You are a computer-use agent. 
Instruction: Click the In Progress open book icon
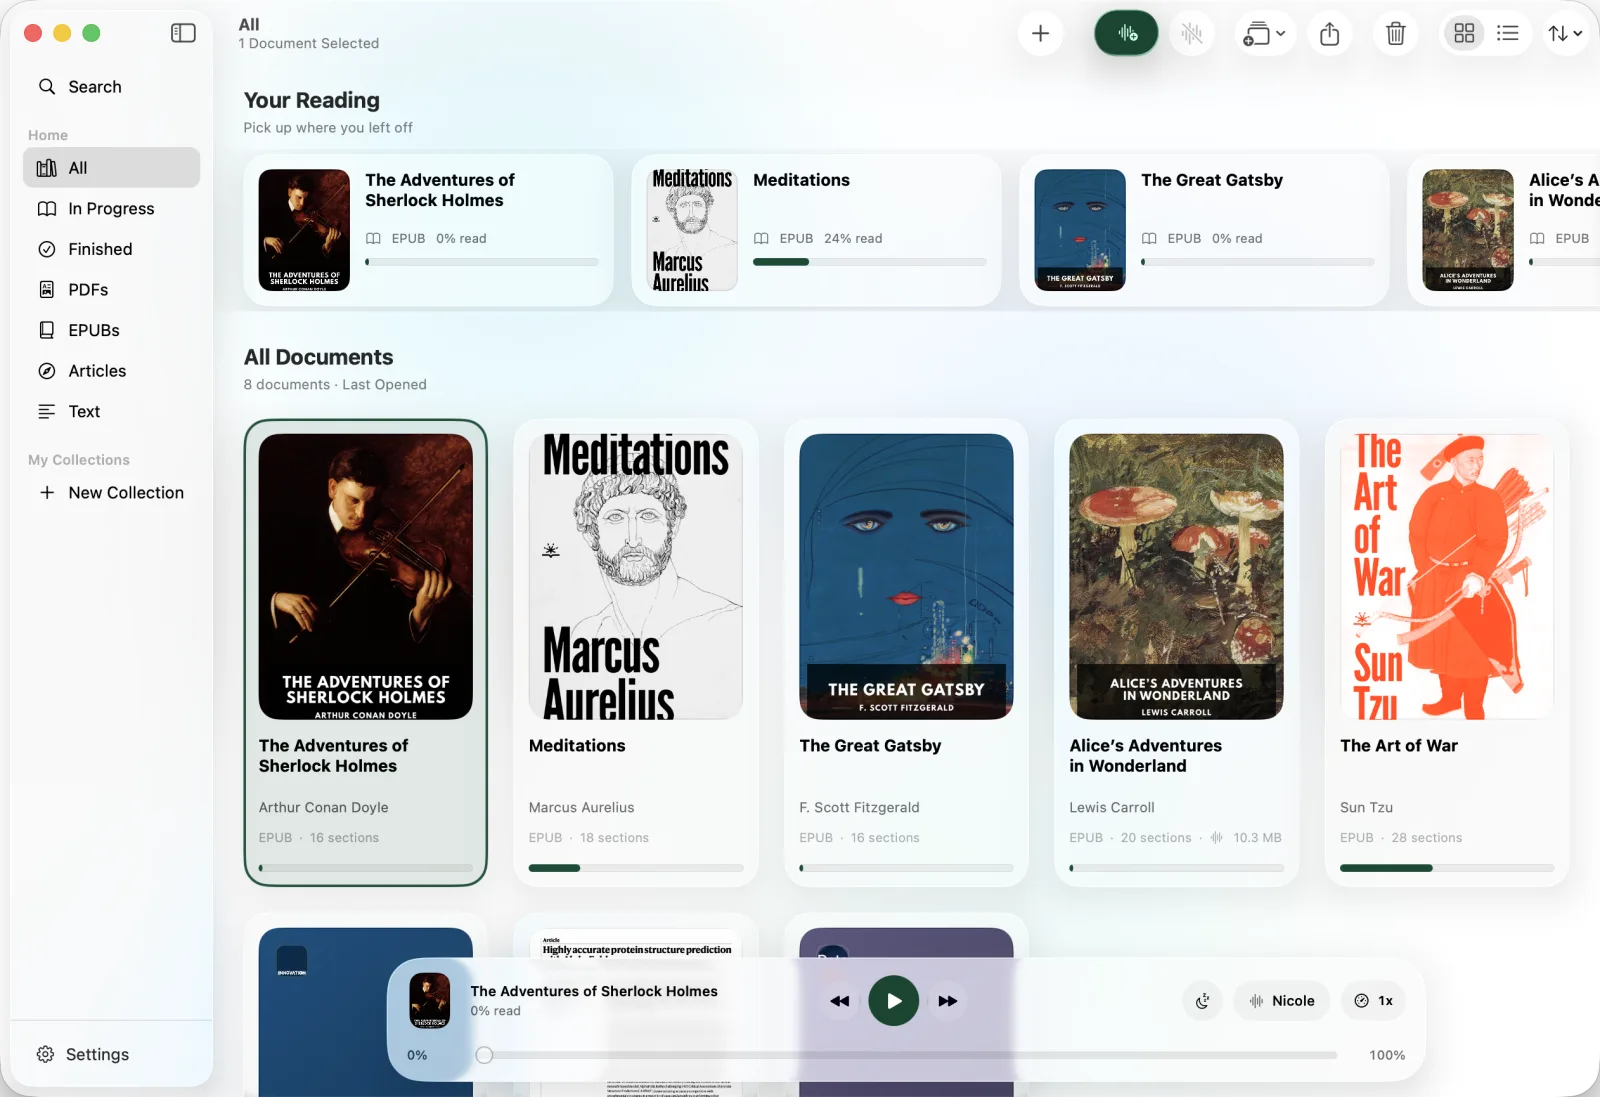(x=46, y=209)
